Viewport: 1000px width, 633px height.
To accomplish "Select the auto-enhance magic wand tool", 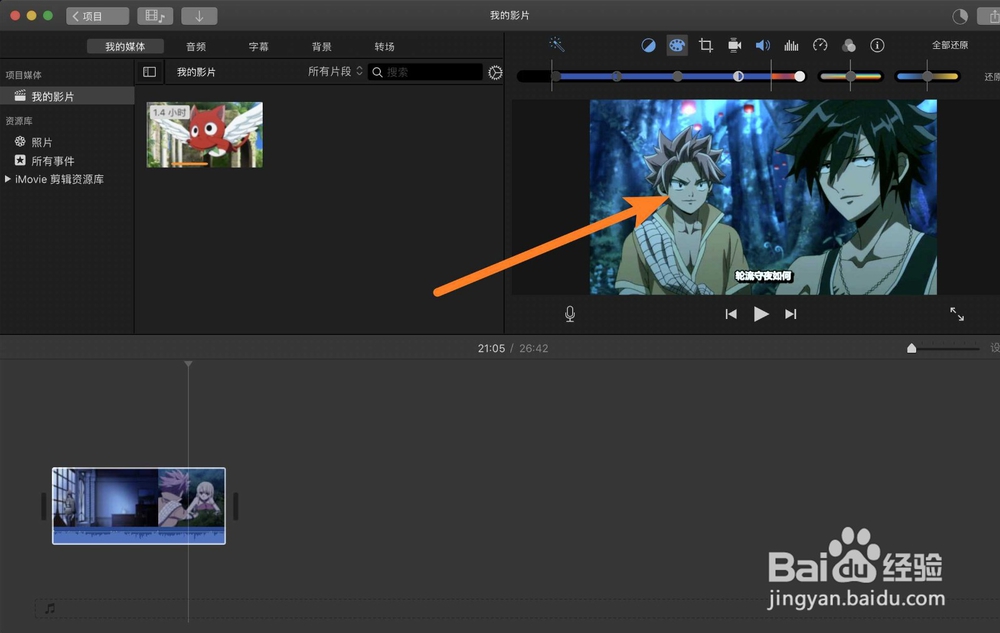I will (x=557, y=44).
